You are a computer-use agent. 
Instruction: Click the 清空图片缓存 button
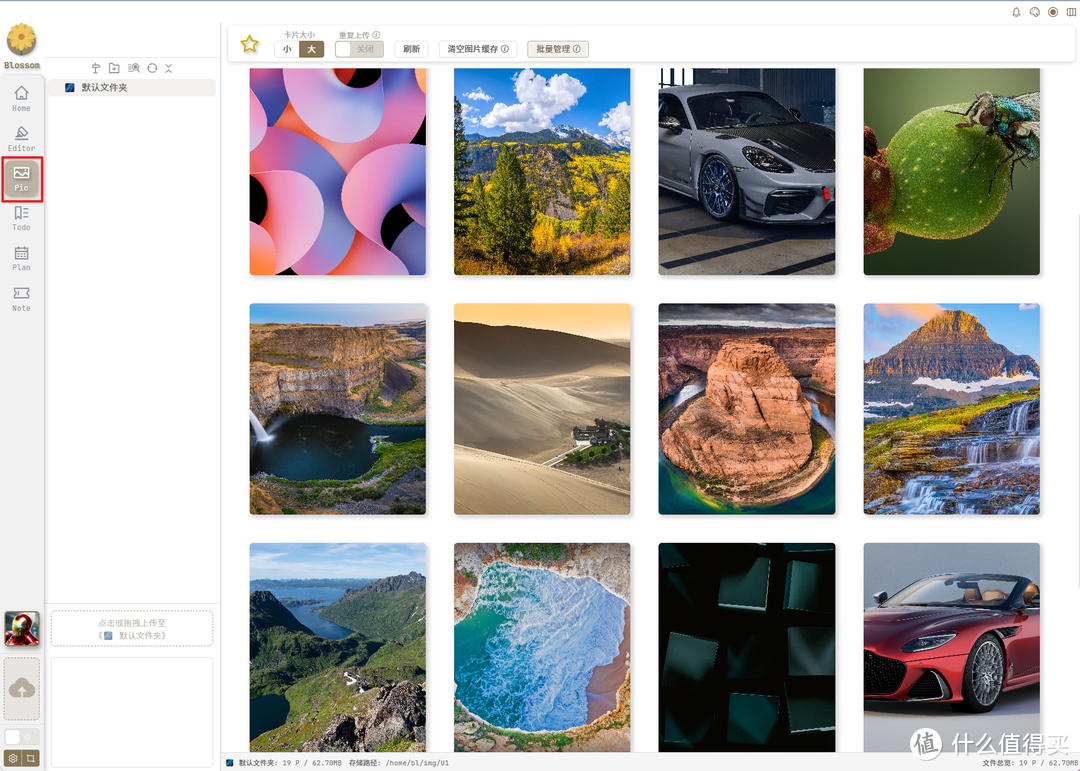[x=478, y=49]
